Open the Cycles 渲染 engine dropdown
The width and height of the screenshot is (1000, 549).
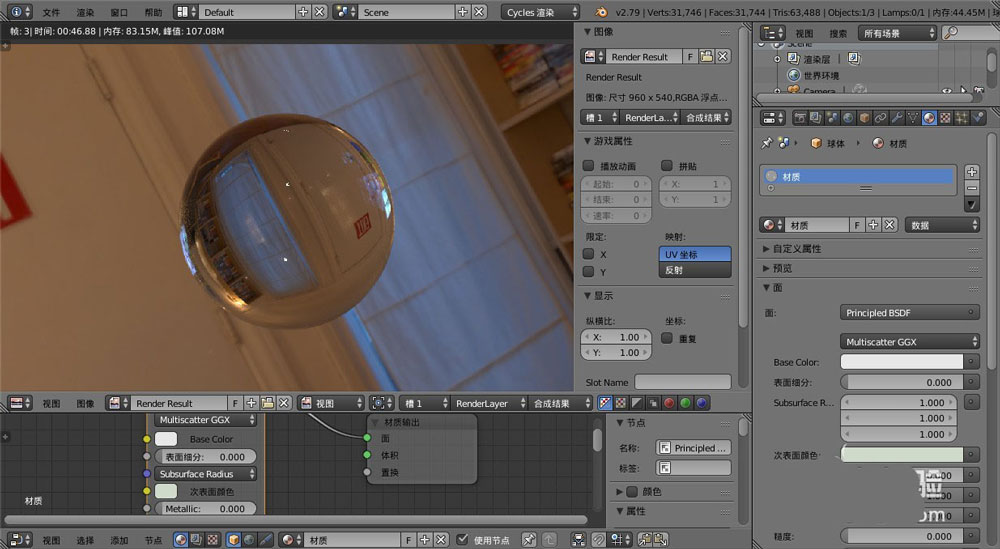coord(540,12)
